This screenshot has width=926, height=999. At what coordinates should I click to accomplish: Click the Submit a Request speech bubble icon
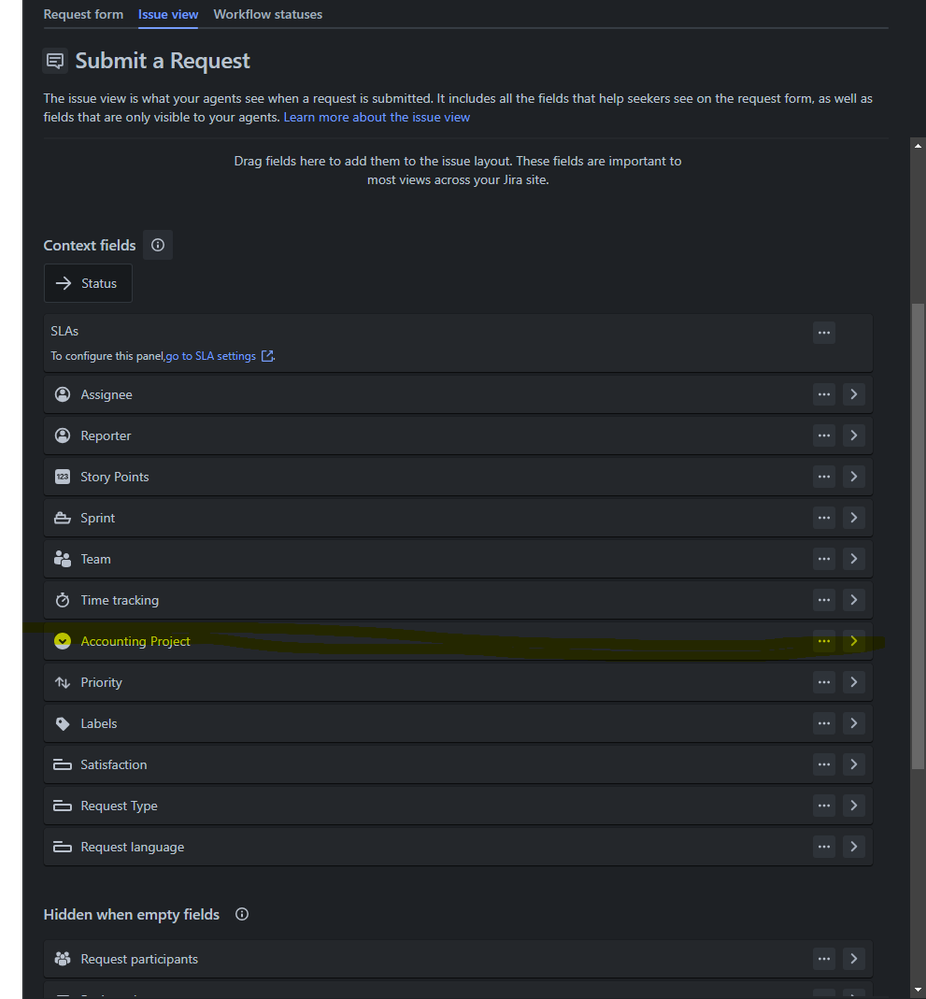point(55,60)
